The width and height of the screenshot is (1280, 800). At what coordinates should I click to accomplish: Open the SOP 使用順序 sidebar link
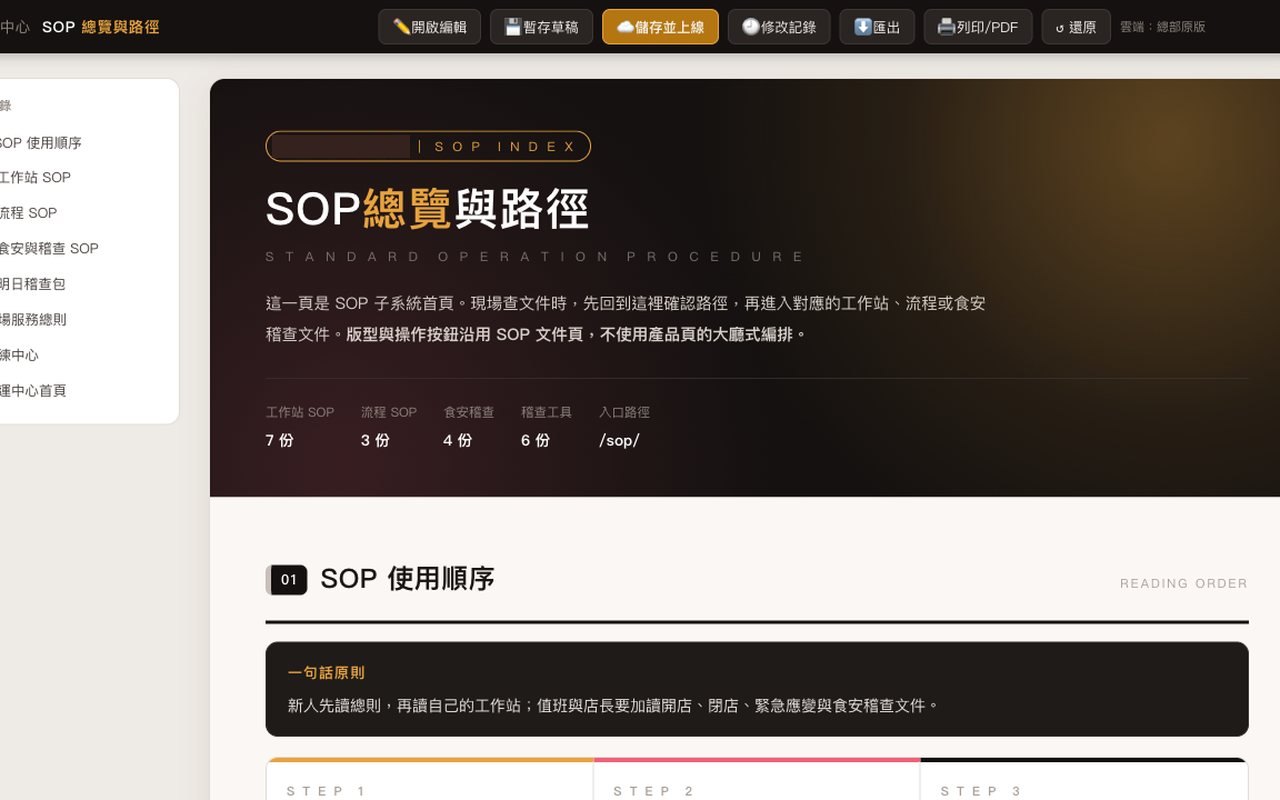pos(40,142)
